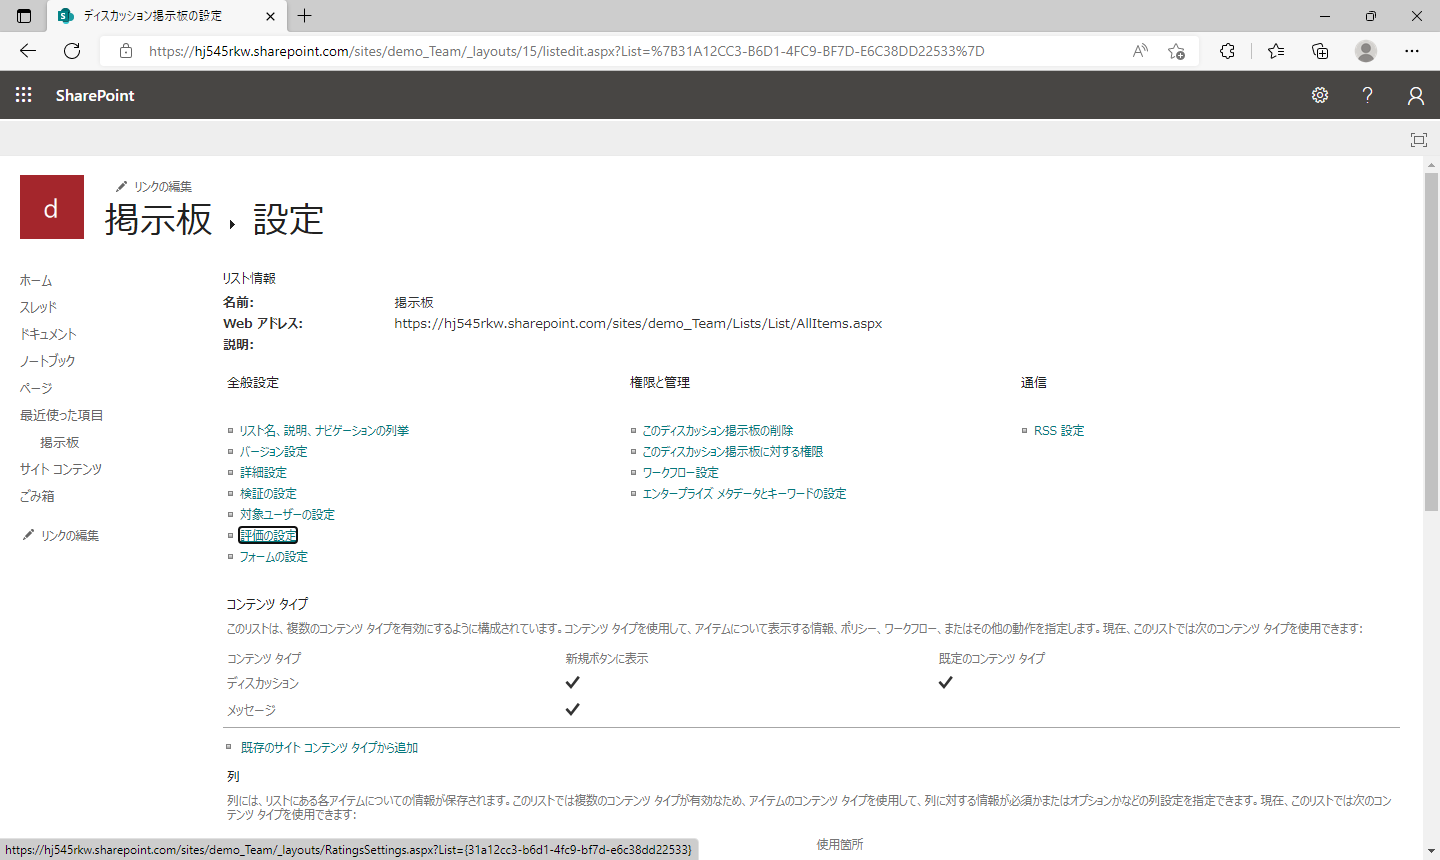This screenshot has height=860, width=1440.
Task: Open the SharePoint help question mark
Action: click(x=1367, y=95)
